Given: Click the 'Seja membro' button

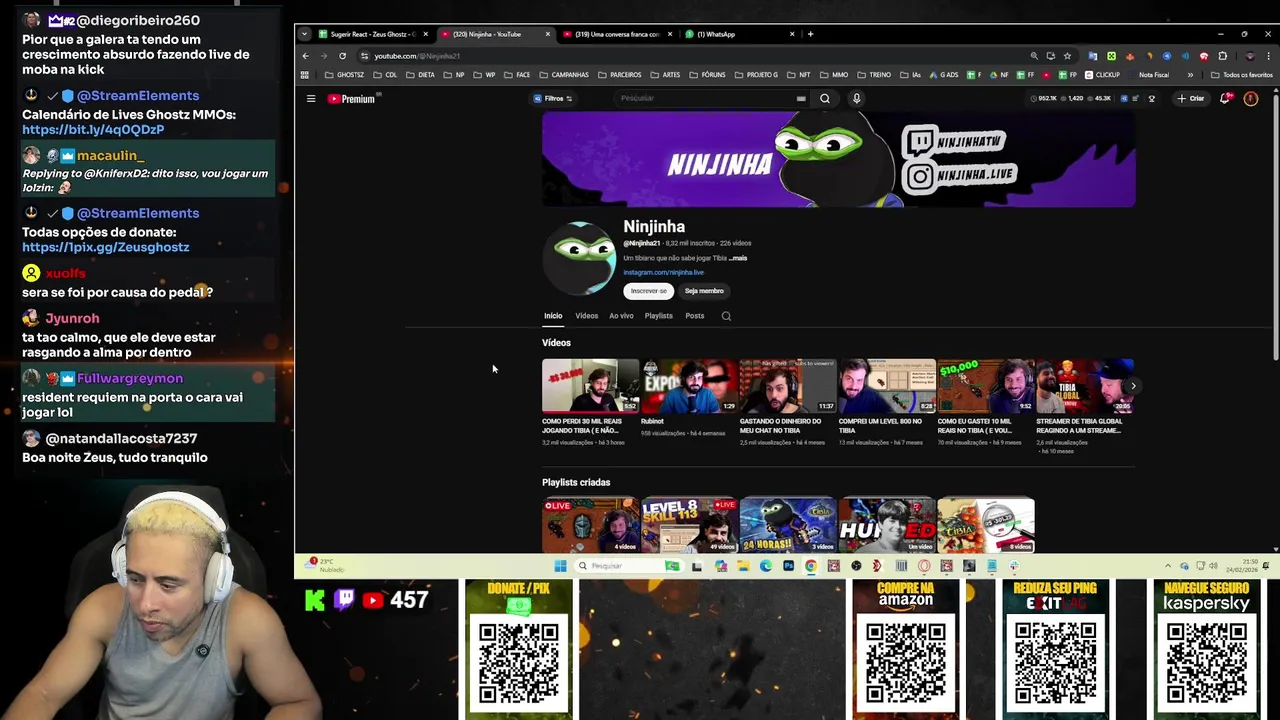Looking at the screenshot, I should coord(704,291).
